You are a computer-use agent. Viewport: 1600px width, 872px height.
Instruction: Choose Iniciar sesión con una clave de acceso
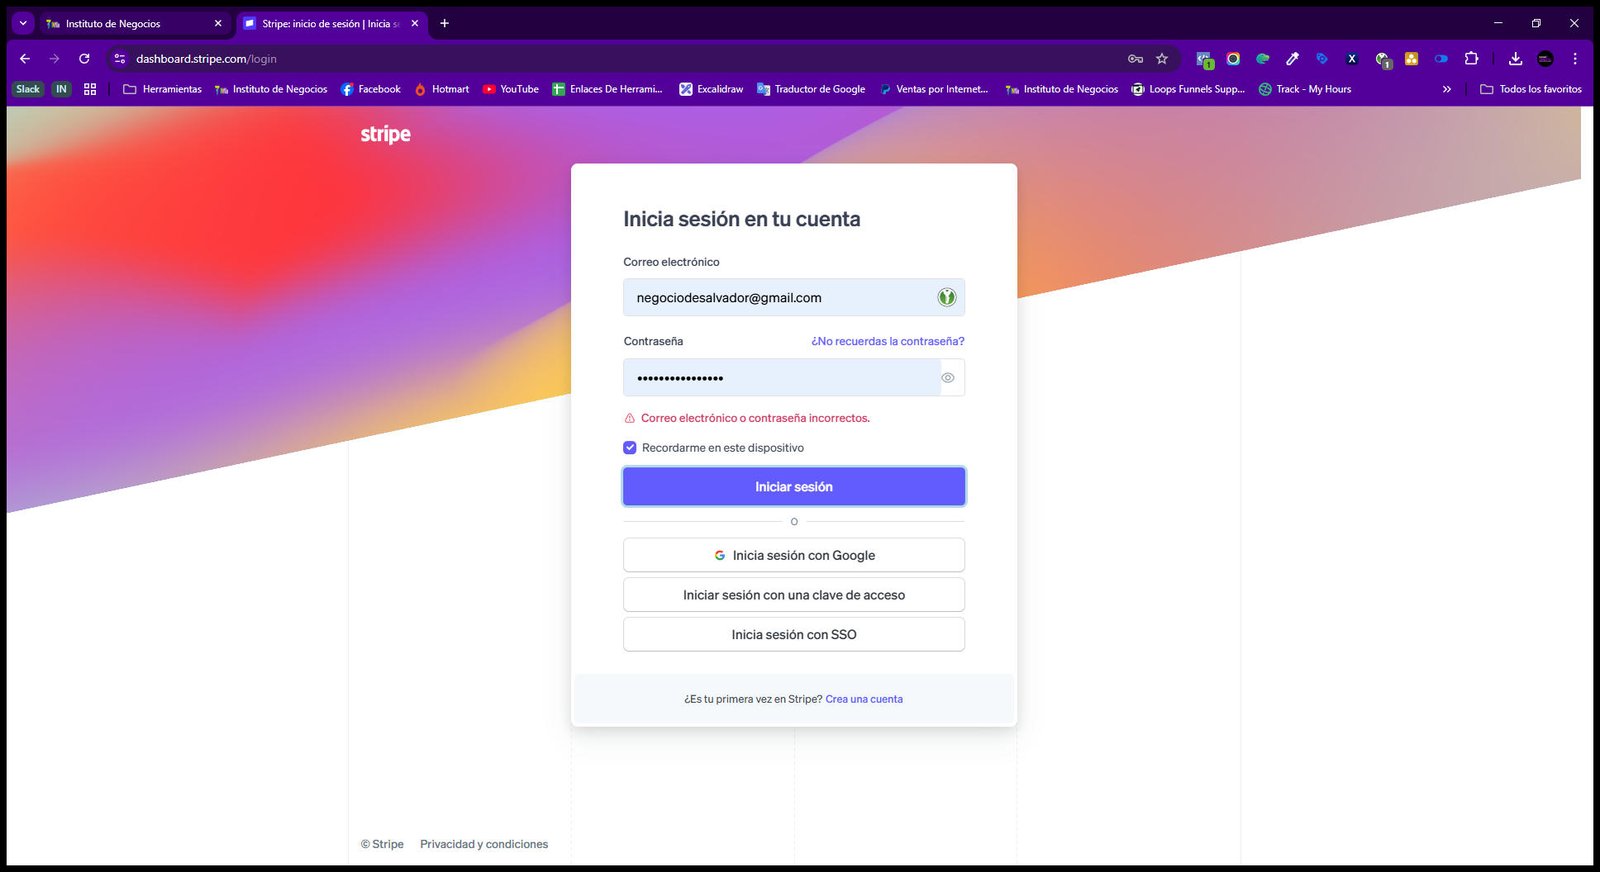(x=794, y=595)
